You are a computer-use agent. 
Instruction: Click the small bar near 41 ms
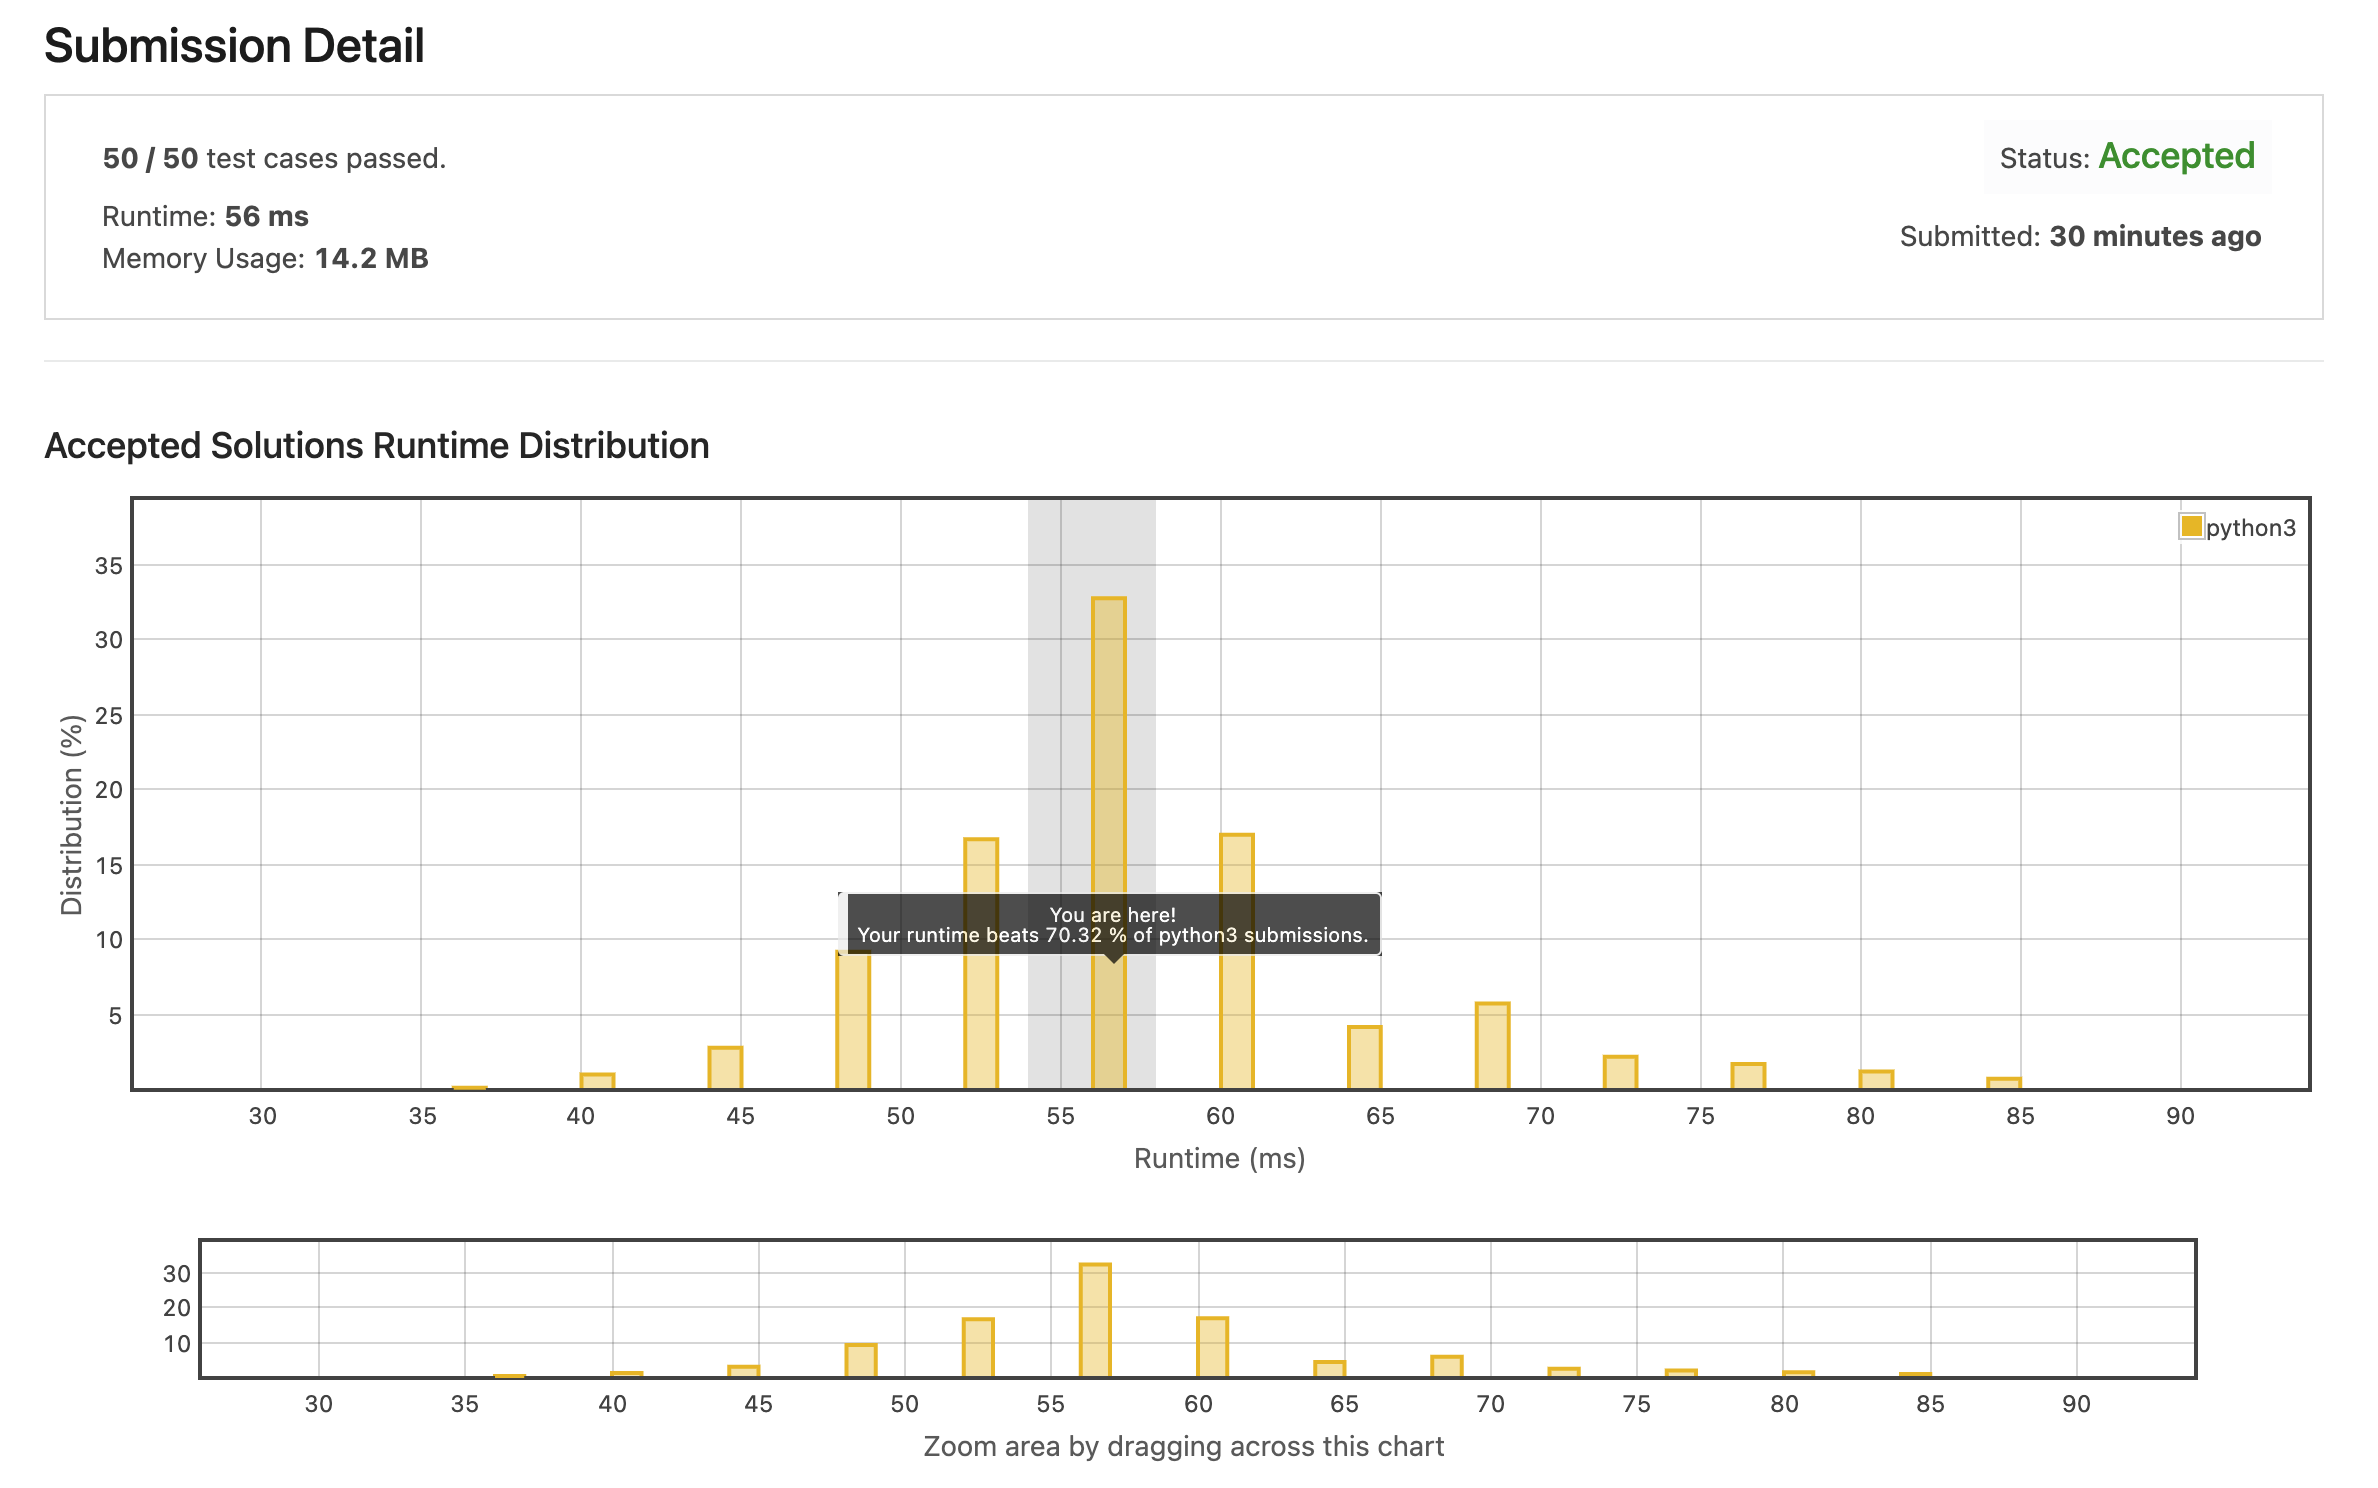pyautogui.click(x=597, y=1081)
